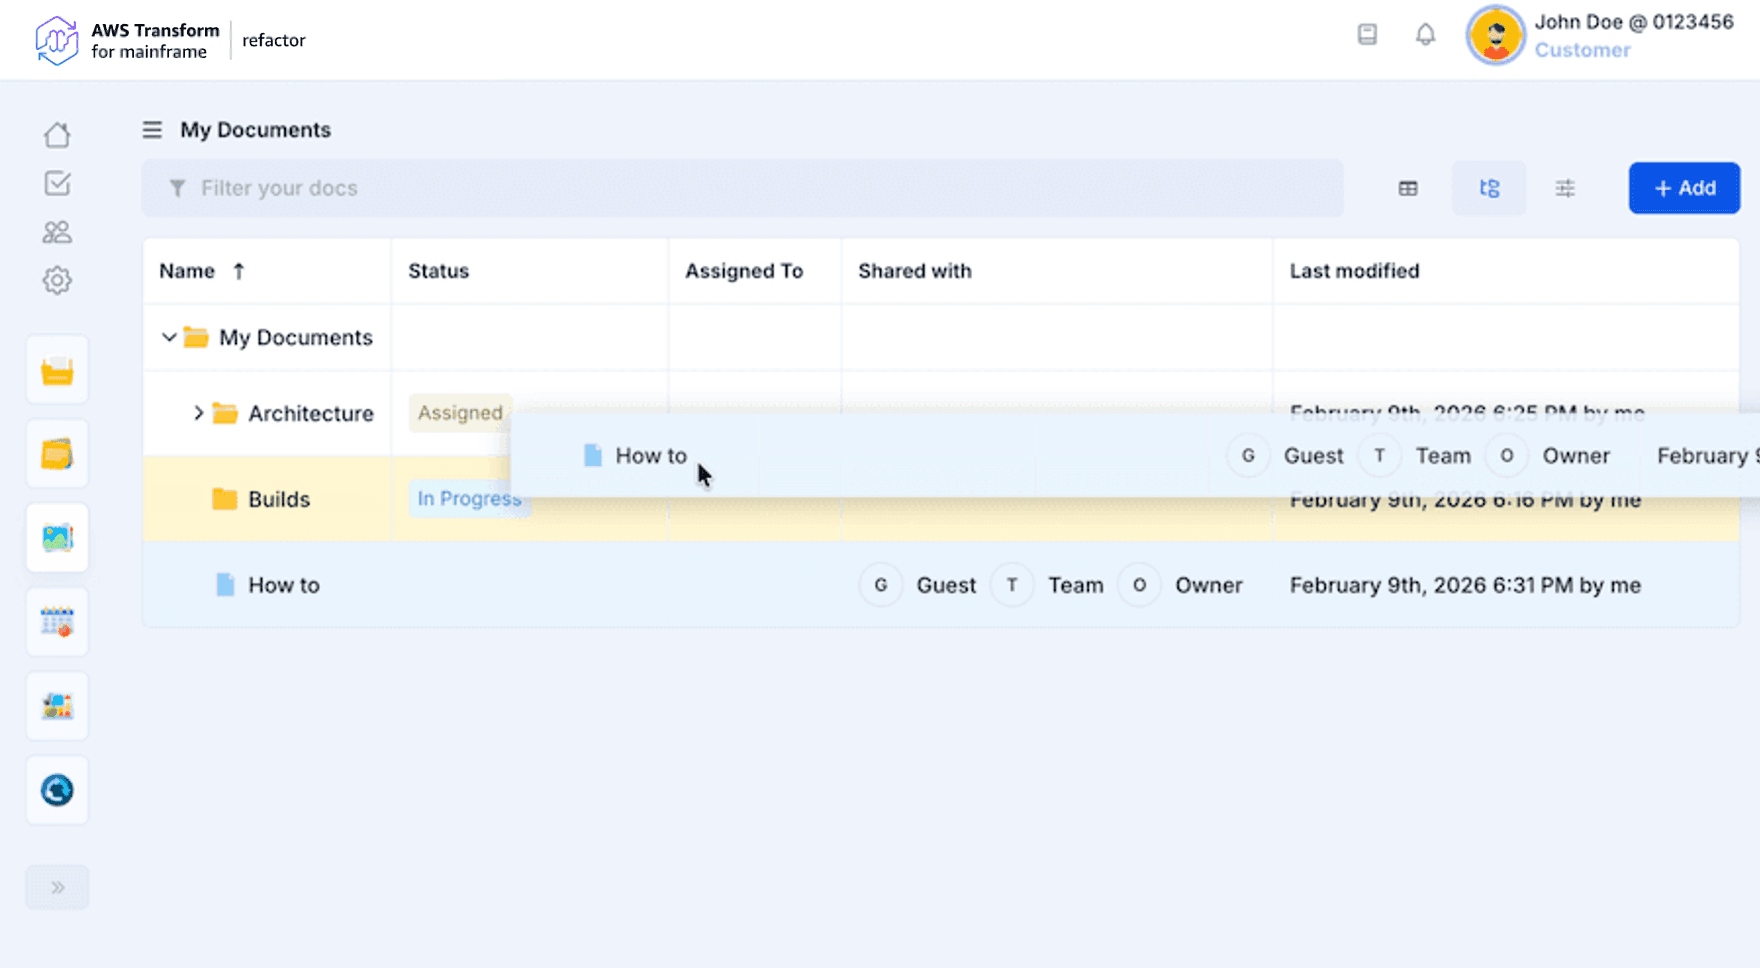1760x968 pixels.
Task: Click the Add button
Action: click(x=1684, y=188)
